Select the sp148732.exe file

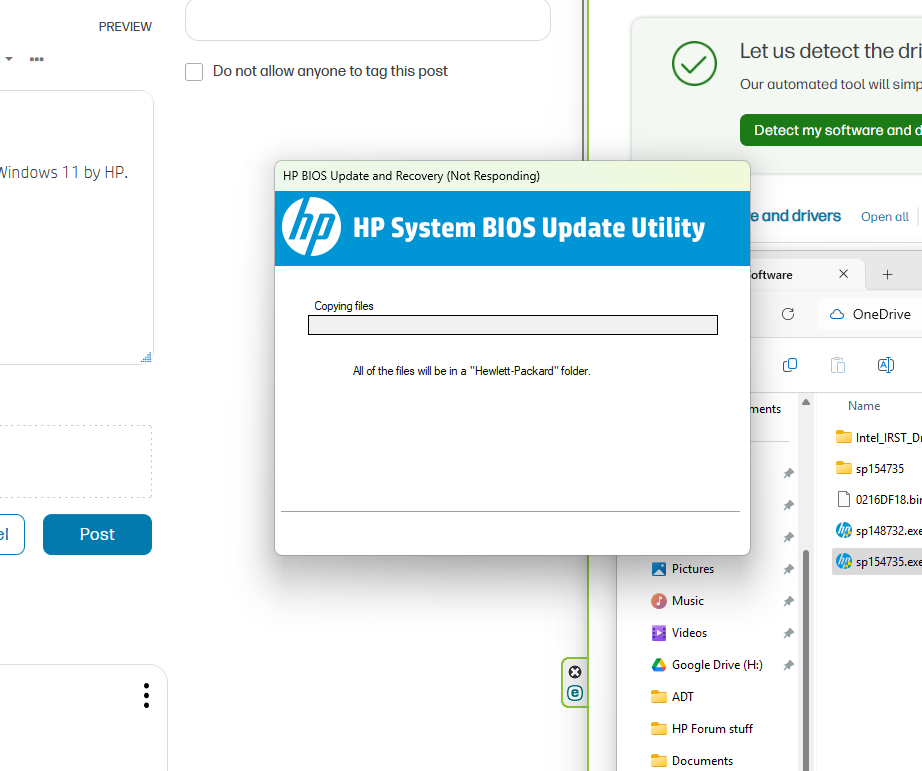pyautogui.click(x=878, y=530)
